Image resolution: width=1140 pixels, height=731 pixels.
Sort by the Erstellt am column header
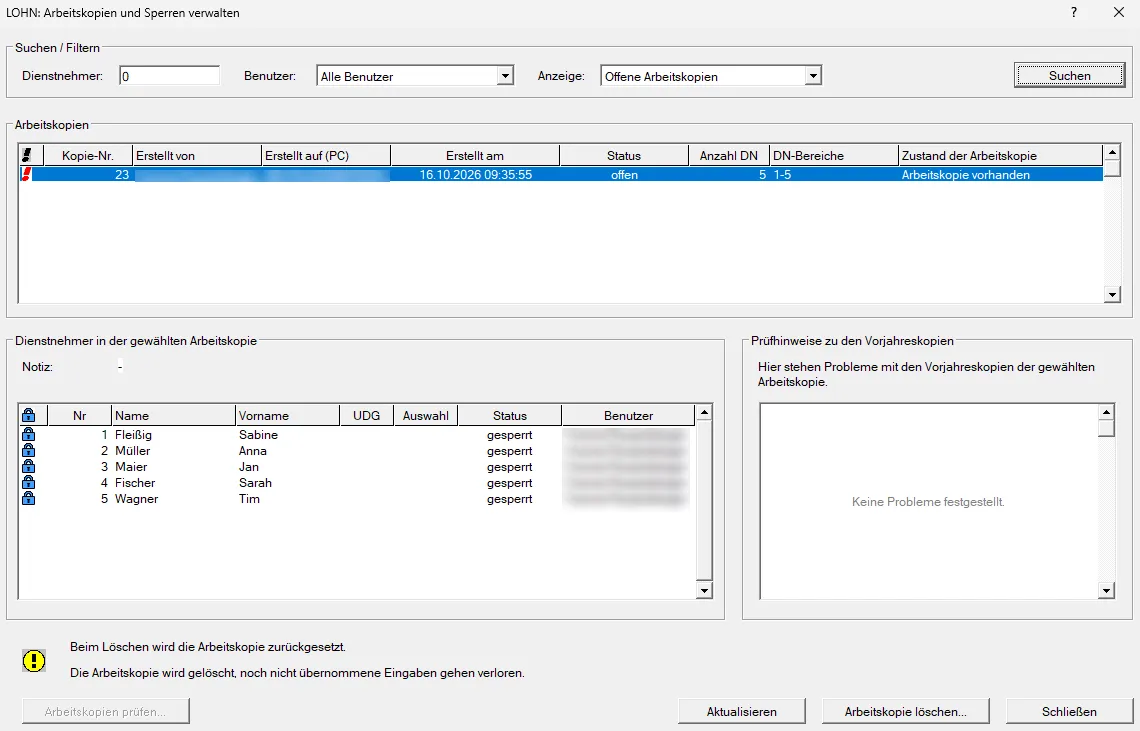pos(475,156)
